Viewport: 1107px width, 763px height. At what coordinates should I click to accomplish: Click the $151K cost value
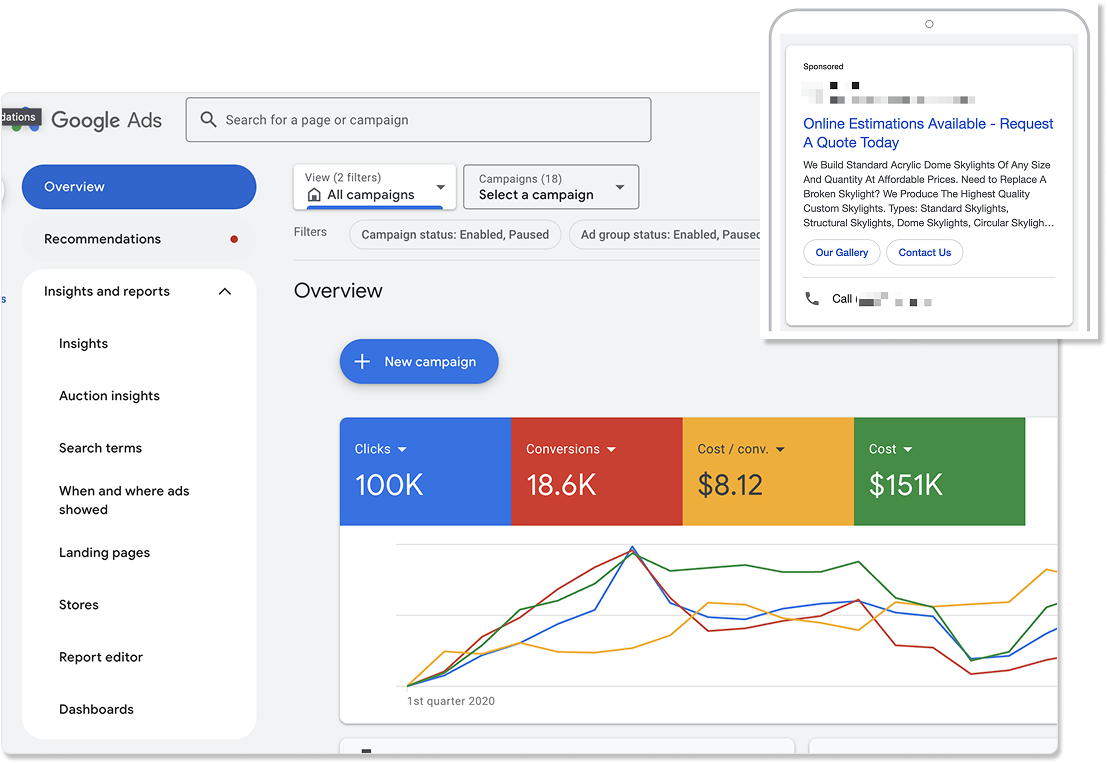pos(906,485)
